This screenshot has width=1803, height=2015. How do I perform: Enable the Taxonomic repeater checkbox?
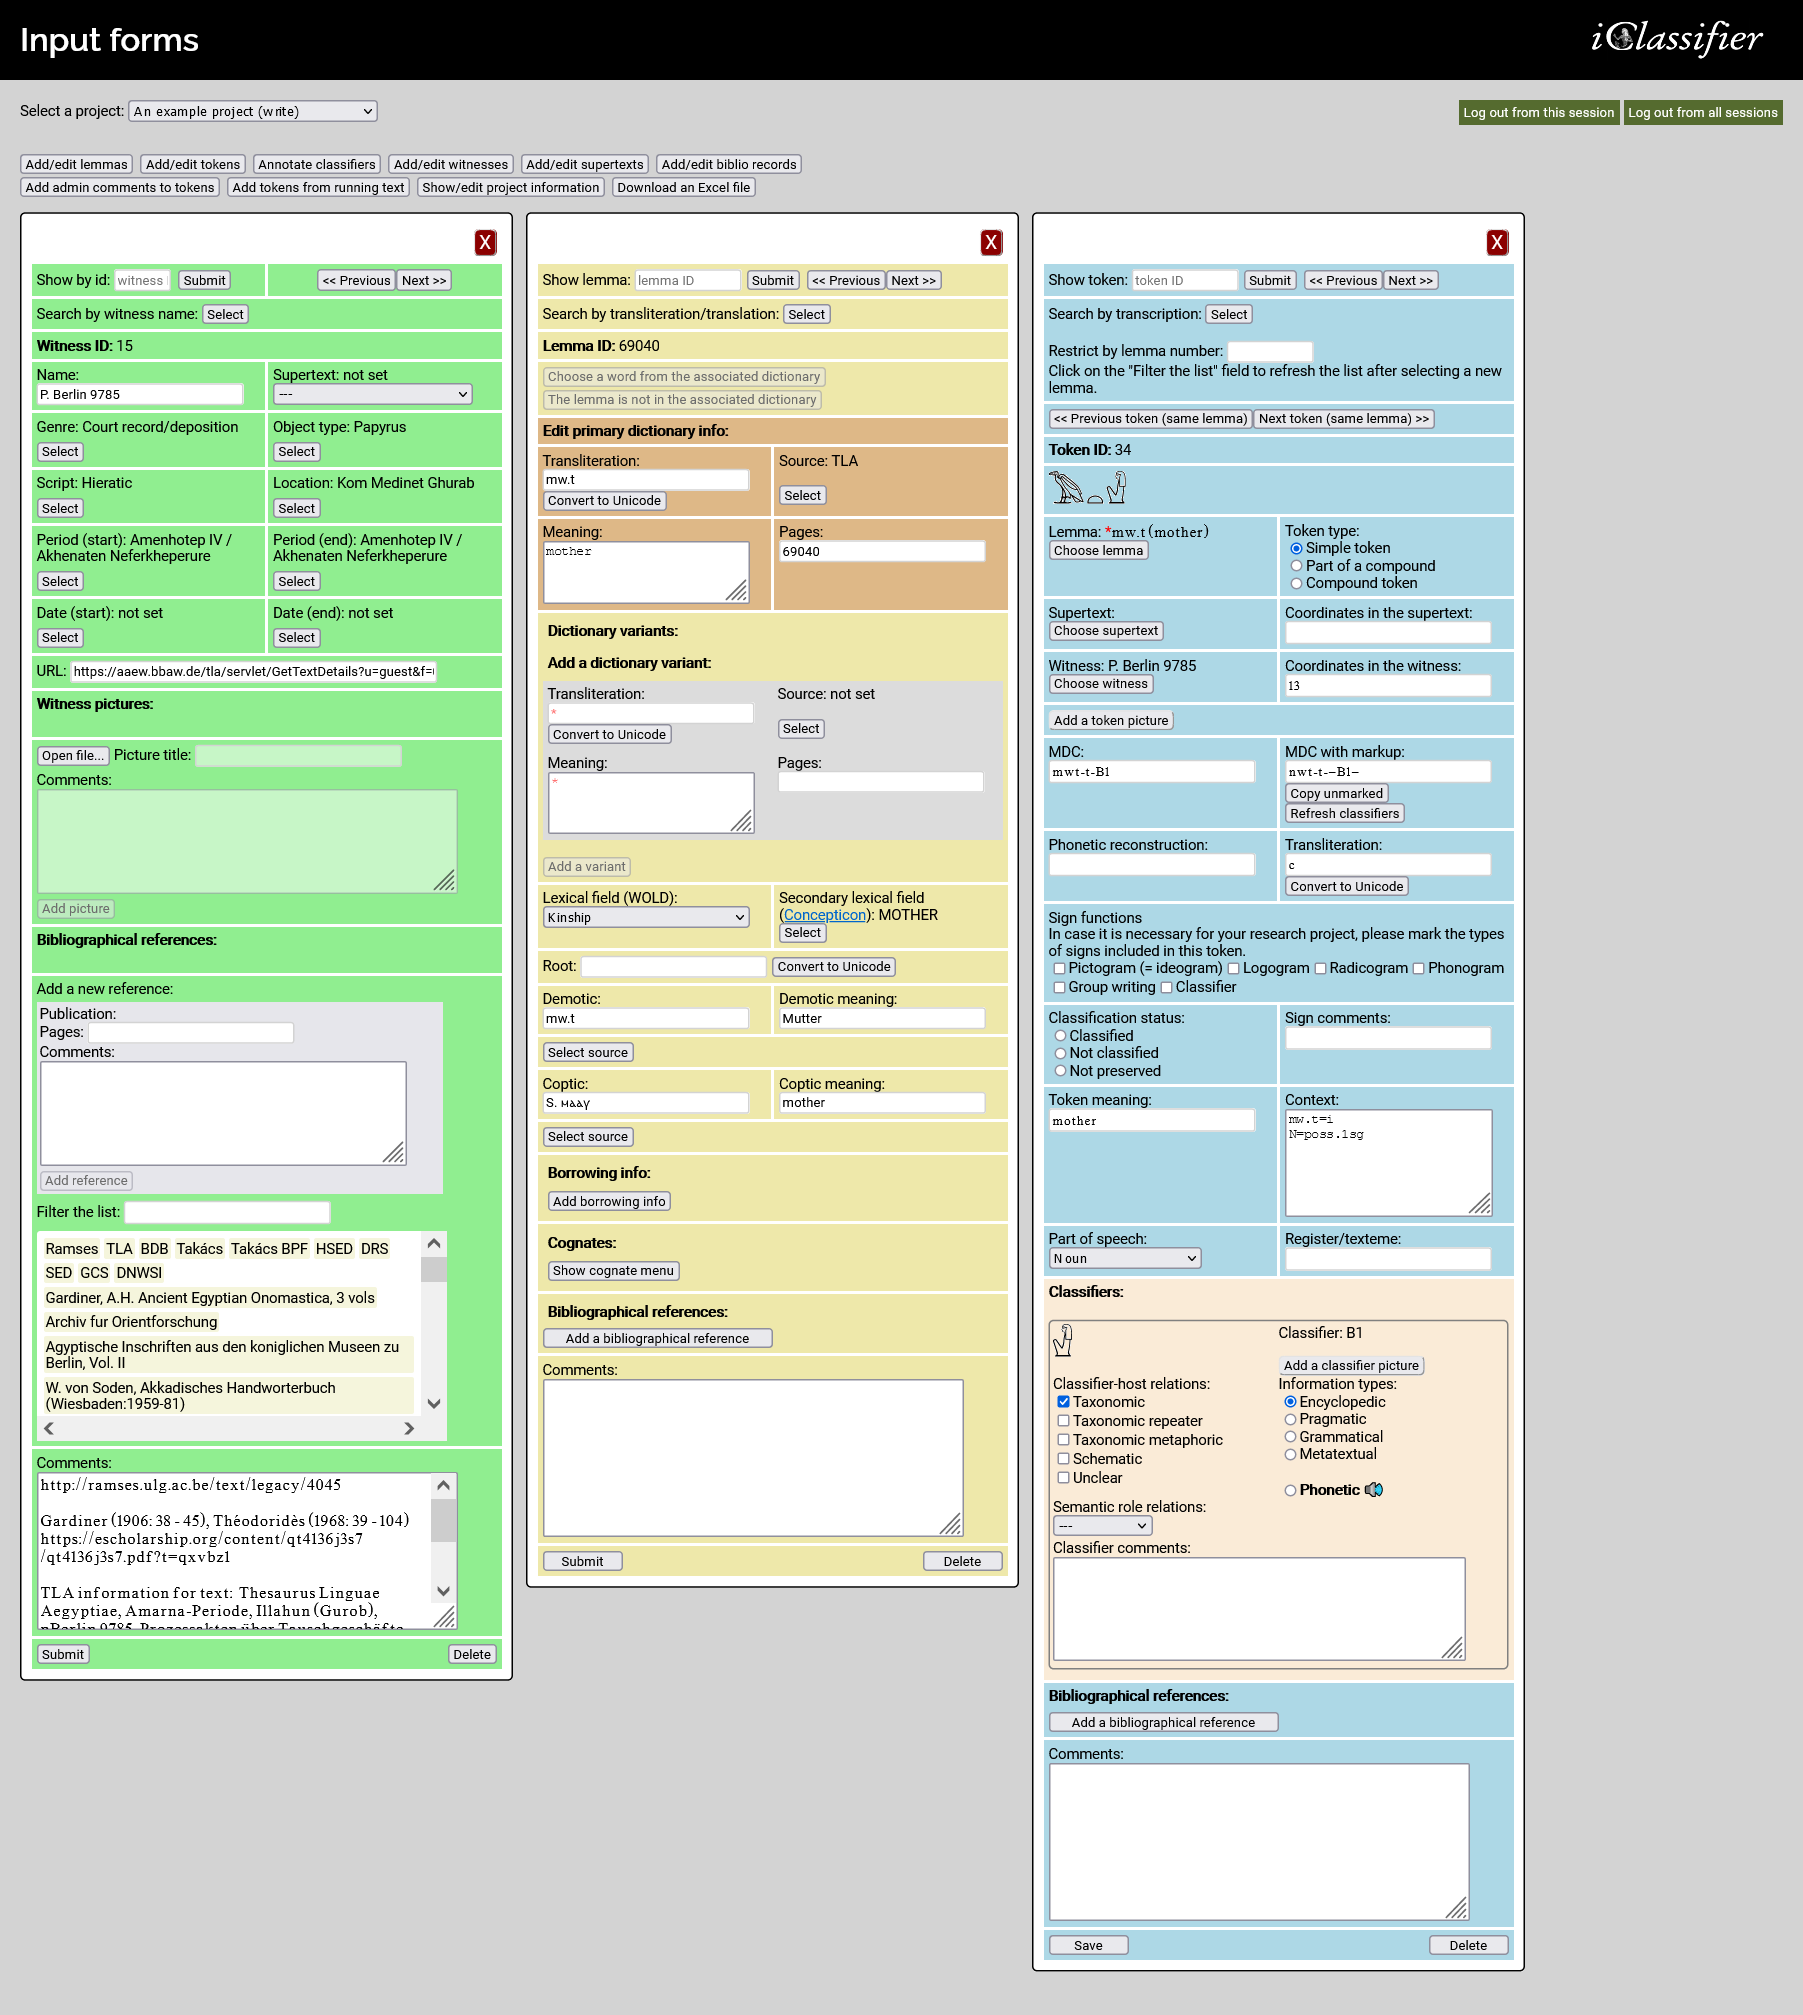point(1064,1421)
